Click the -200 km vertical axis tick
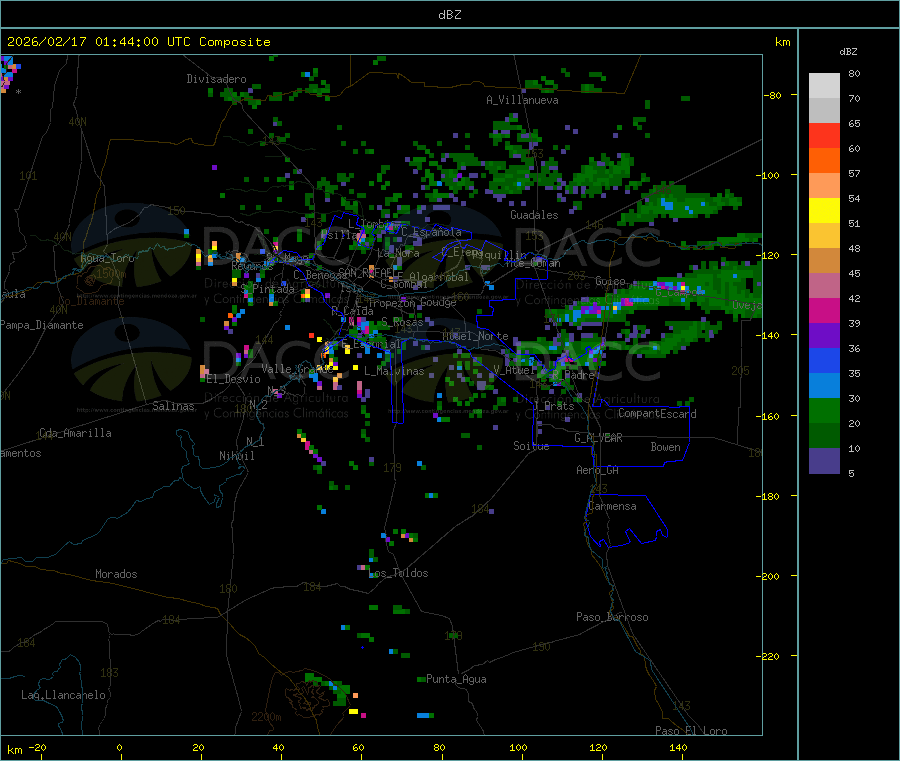 point(768,576)
